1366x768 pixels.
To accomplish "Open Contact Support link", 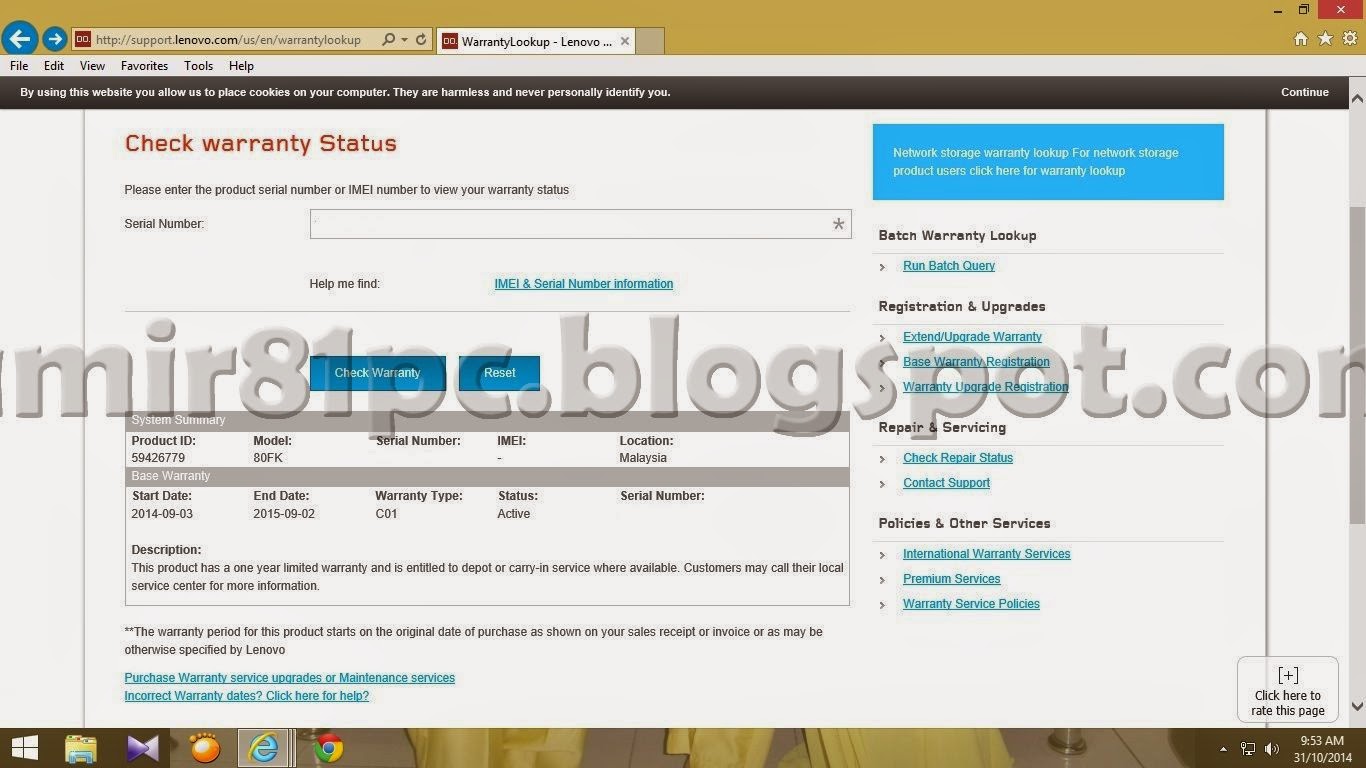I will click(x=946, y=483).
